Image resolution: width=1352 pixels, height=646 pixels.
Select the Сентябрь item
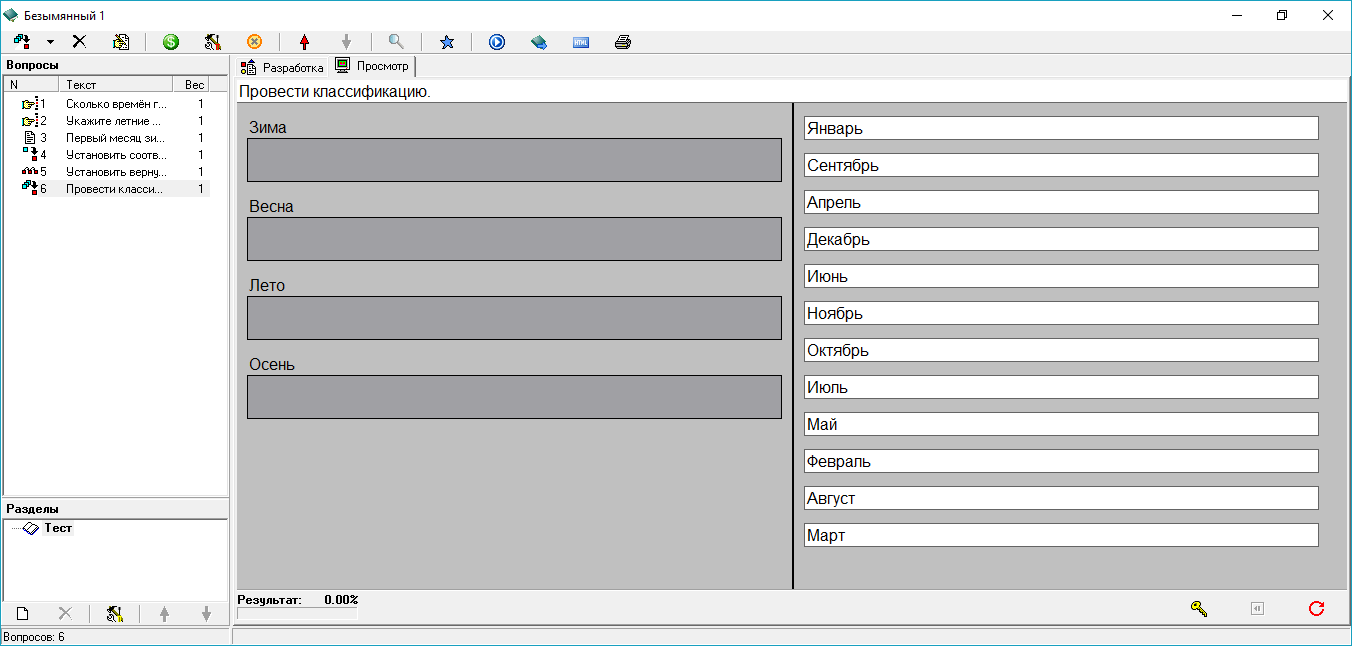[x=1061, y=165]
